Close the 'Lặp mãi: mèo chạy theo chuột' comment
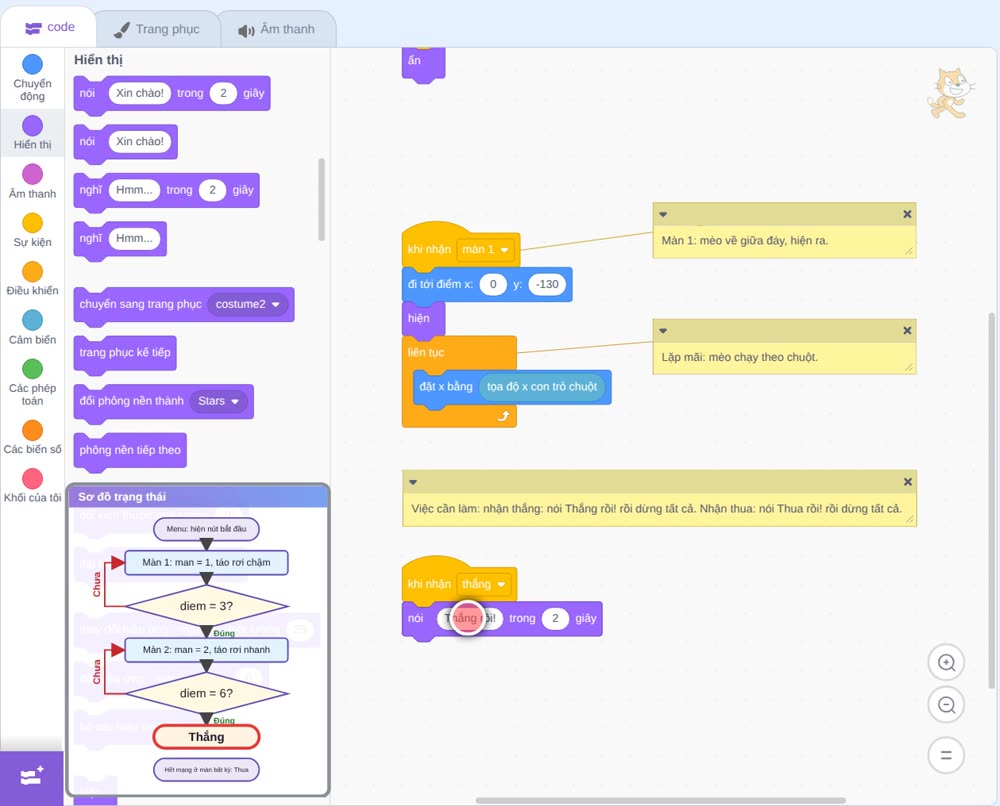The image size is (1000, 806). point(907,330)
